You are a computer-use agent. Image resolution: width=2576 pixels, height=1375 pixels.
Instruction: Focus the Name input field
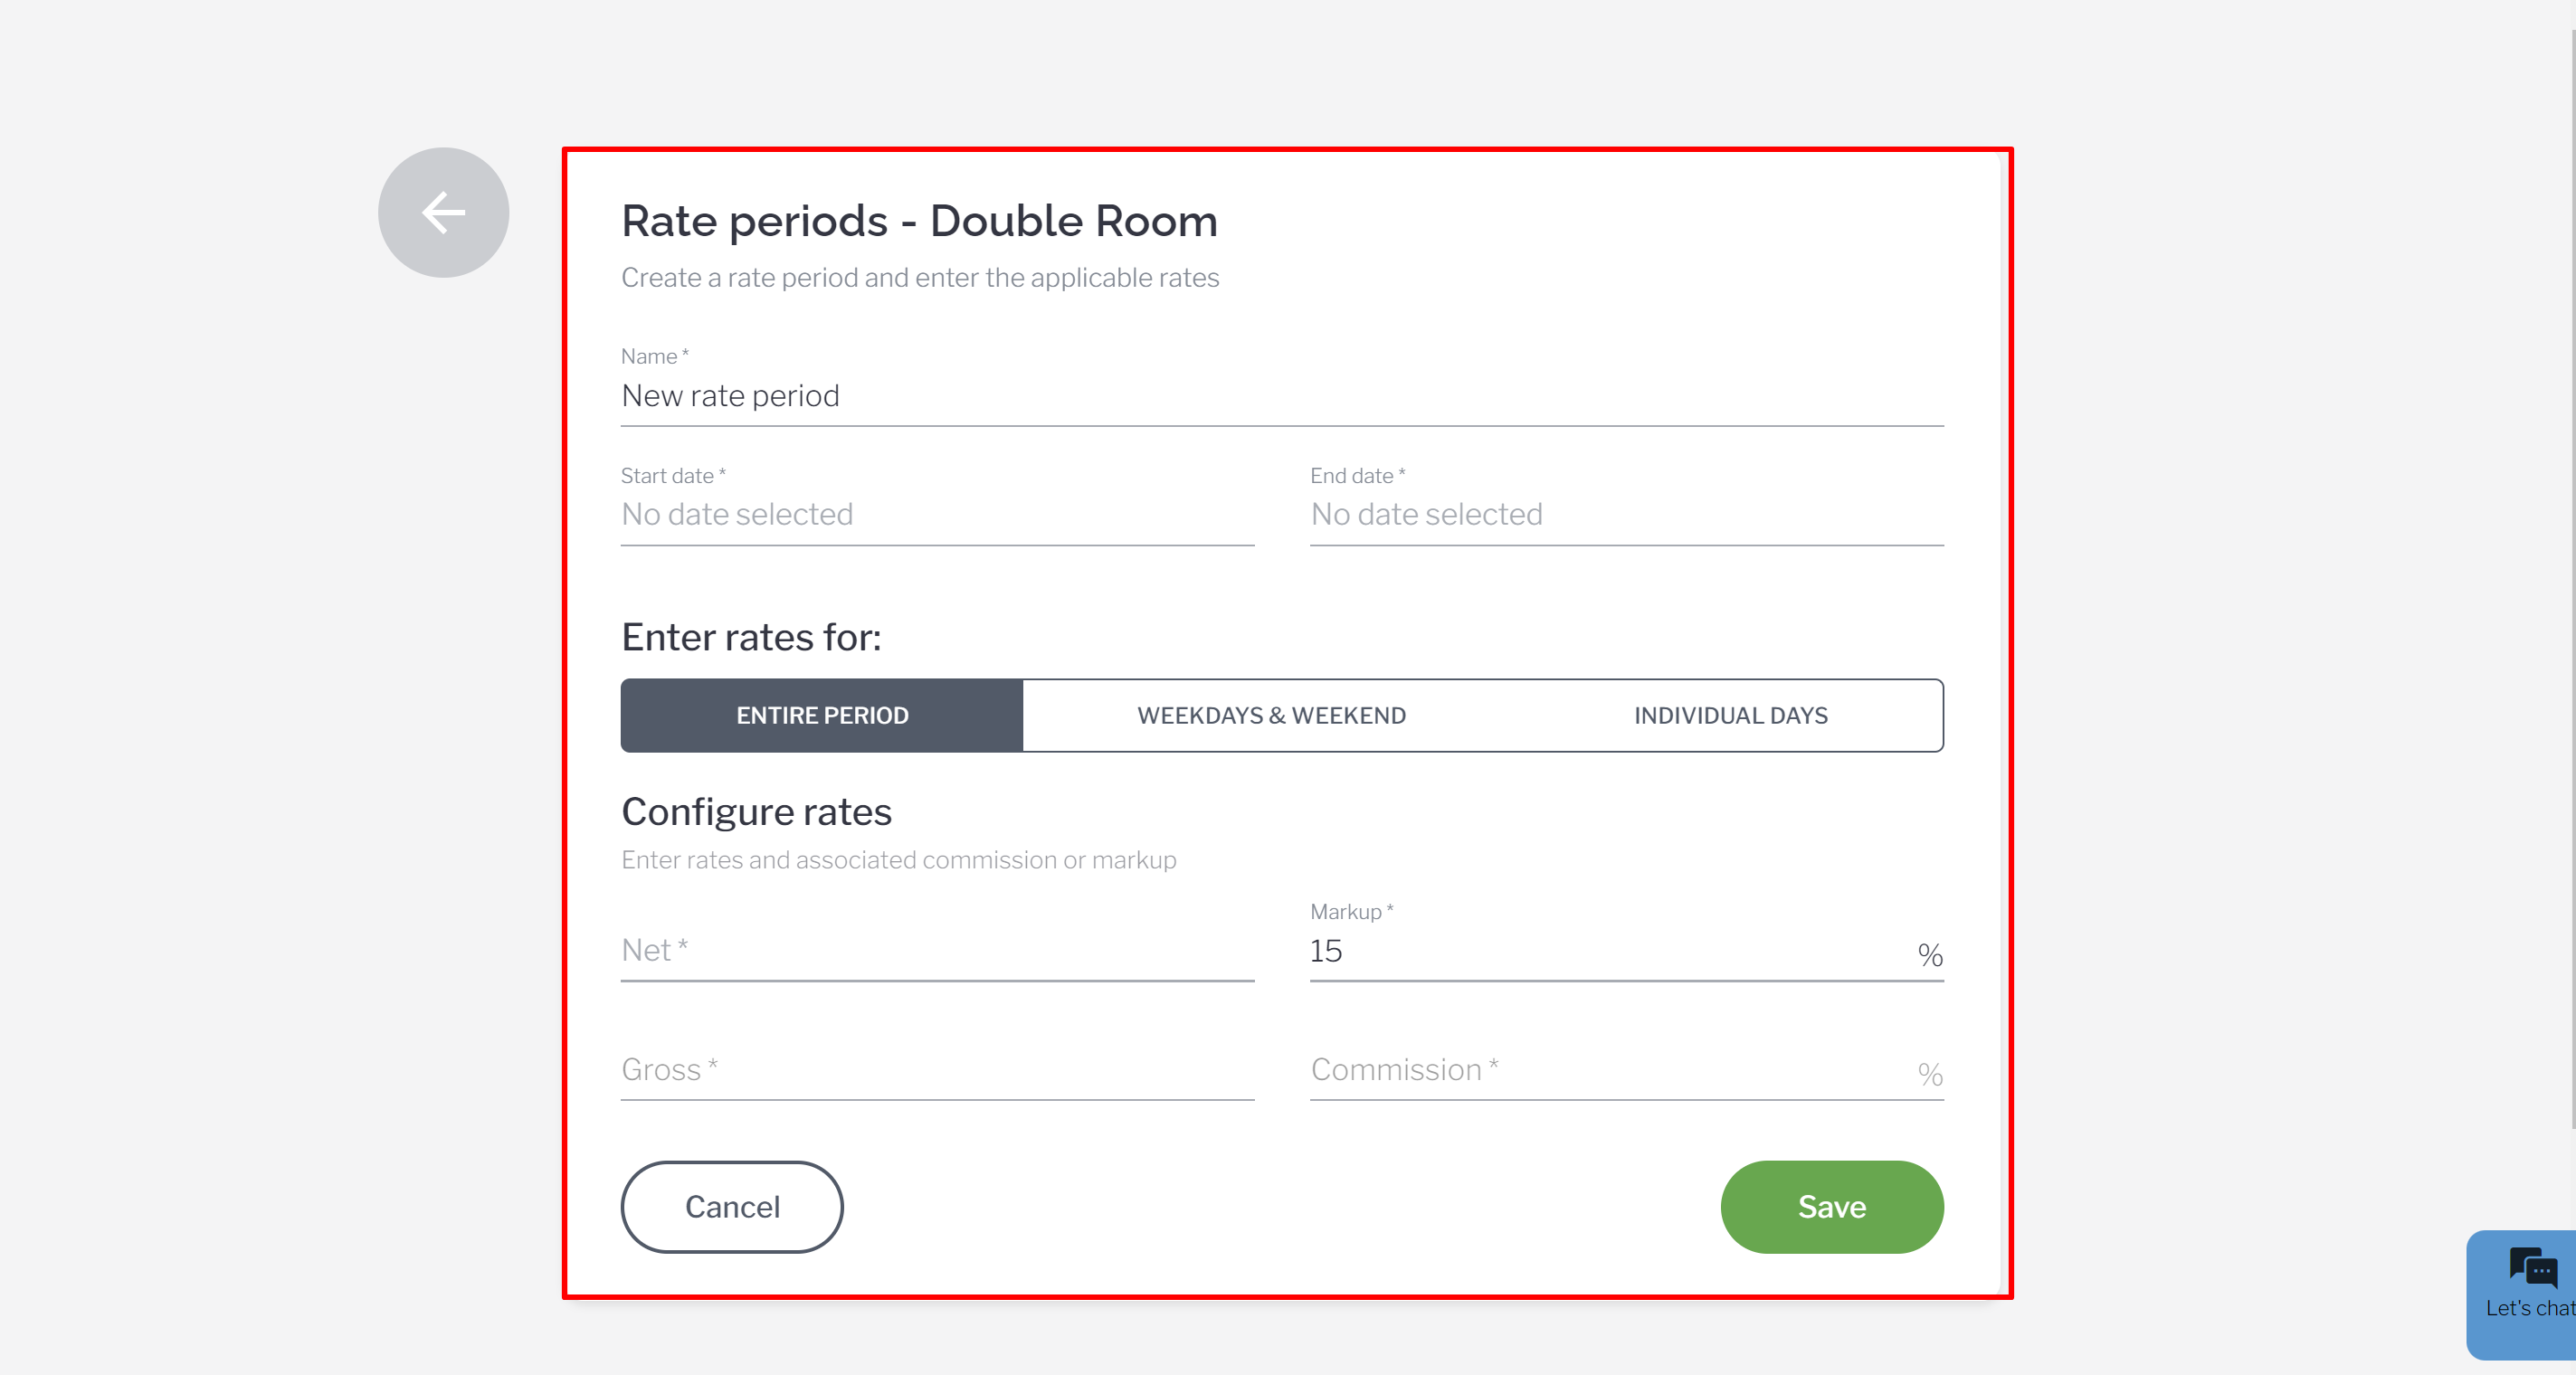(x=1281, y=397)
